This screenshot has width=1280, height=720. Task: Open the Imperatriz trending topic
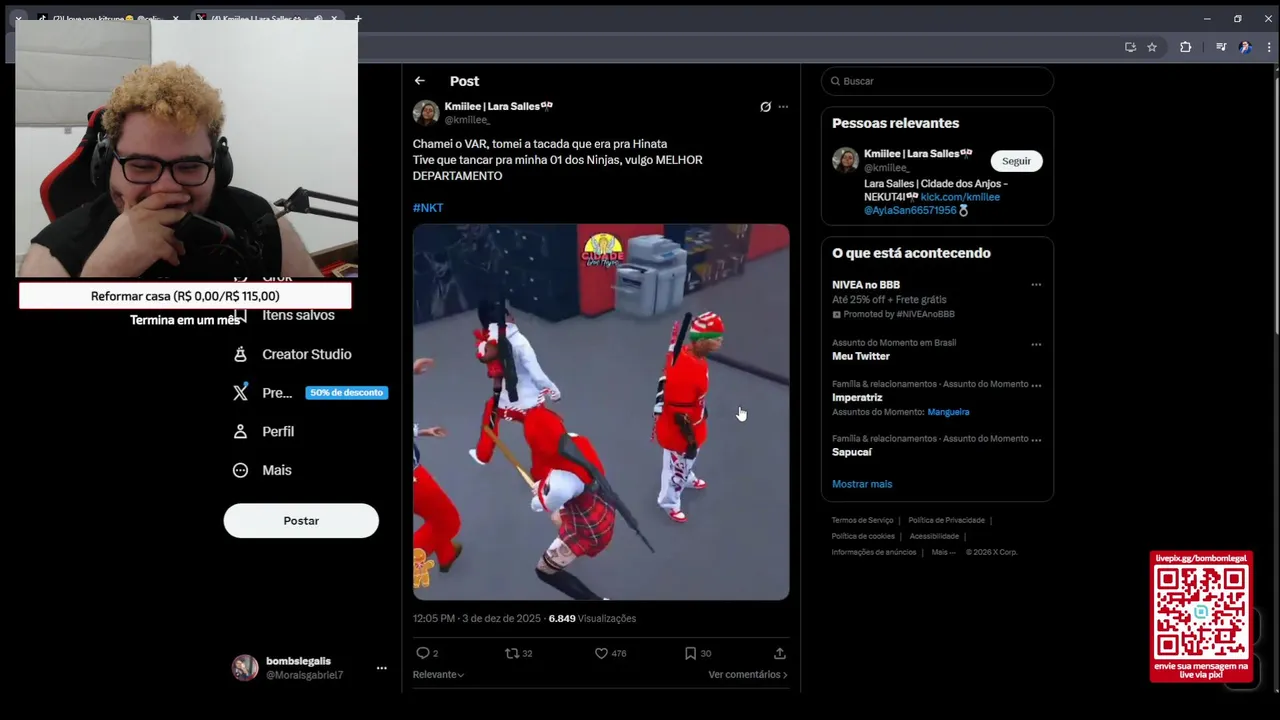click(937, 398)
